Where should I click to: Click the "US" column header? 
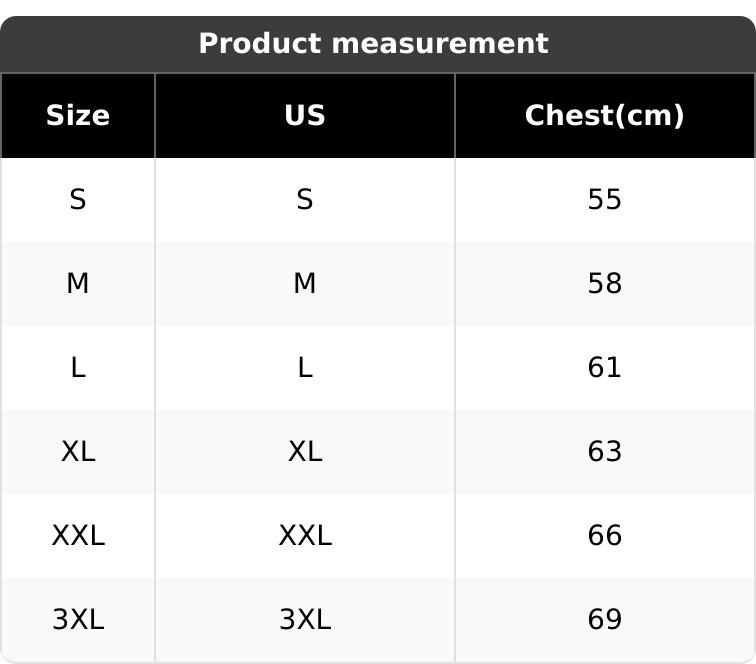[x=305, y=116]
